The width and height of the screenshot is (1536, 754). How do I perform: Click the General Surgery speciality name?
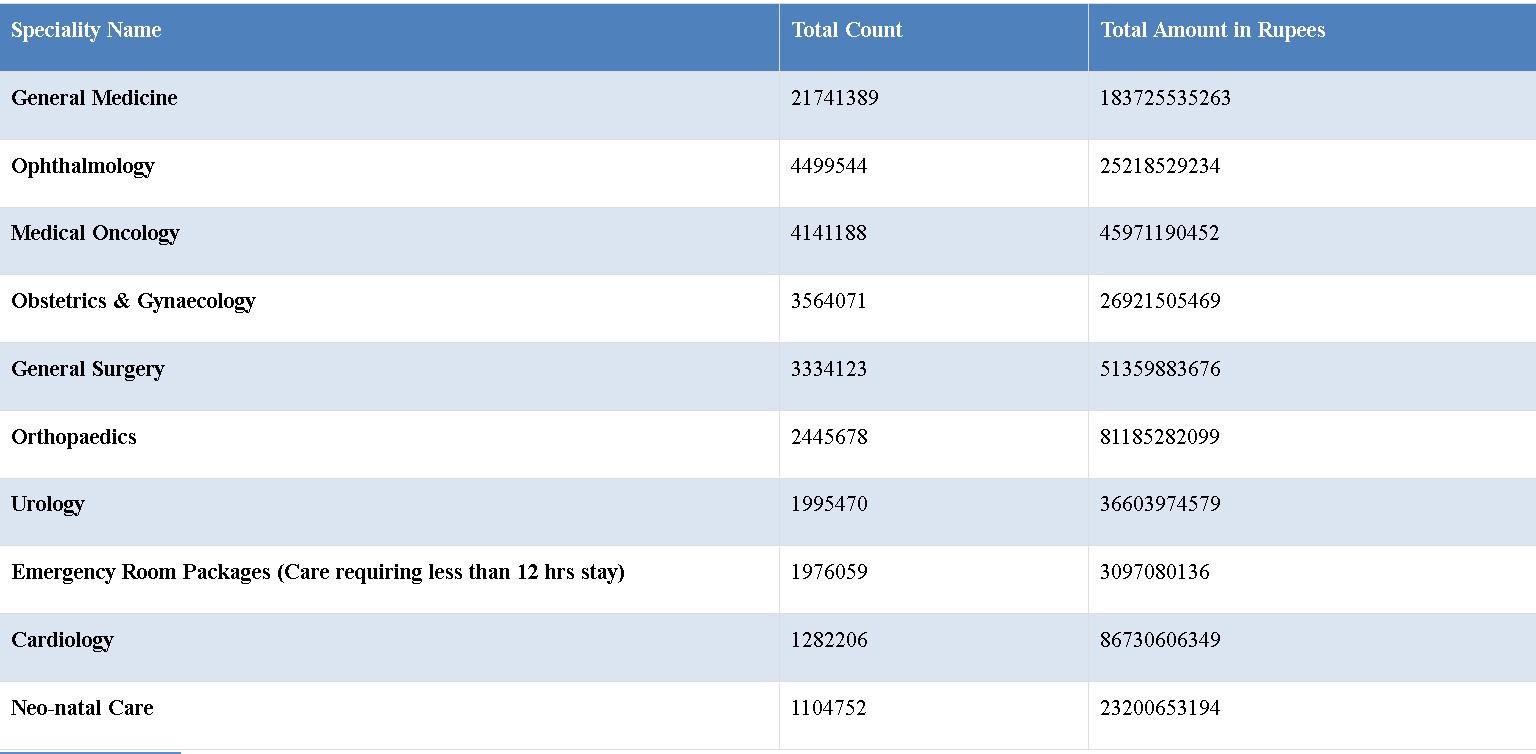(x=88, y=369)
